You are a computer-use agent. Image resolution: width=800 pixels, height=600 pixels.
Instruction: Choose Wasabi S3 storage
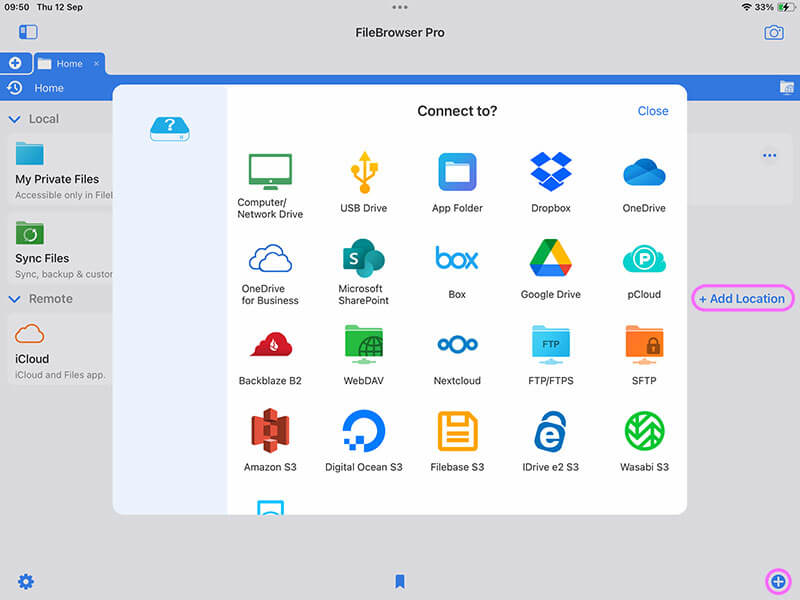644,442
